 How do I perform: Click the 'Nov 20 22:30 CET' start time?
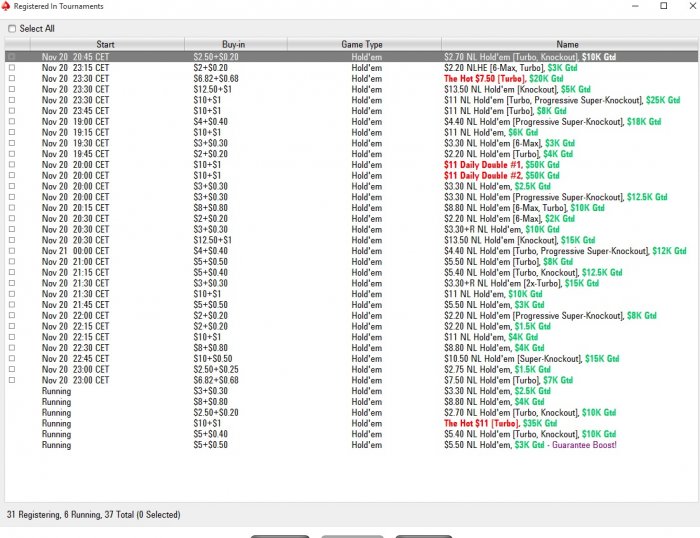click(75, 348)
